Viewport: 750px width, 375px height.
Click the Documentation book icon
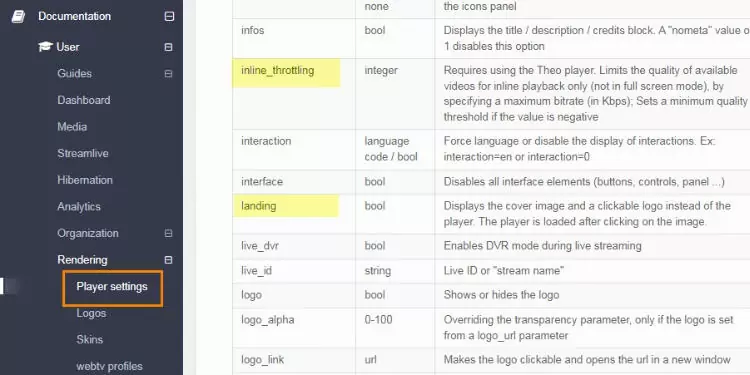(x=18, y=16)
